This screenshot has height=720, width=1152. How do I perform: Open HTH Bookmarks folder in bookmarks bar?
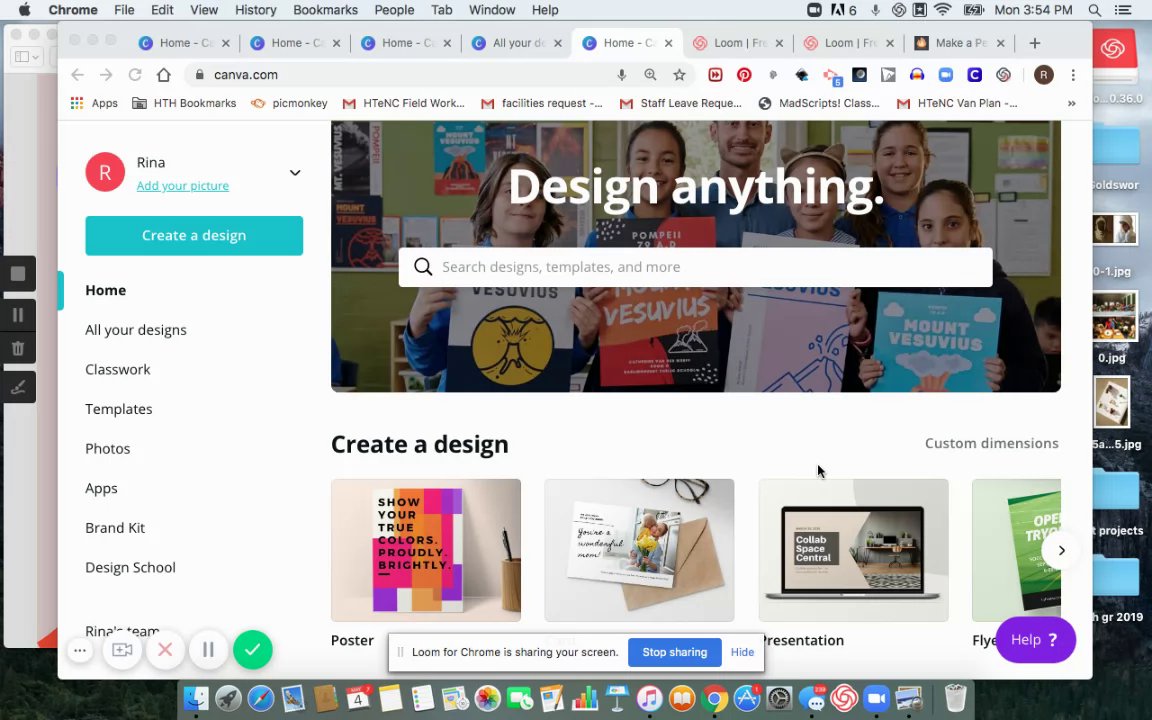[184, 104]
